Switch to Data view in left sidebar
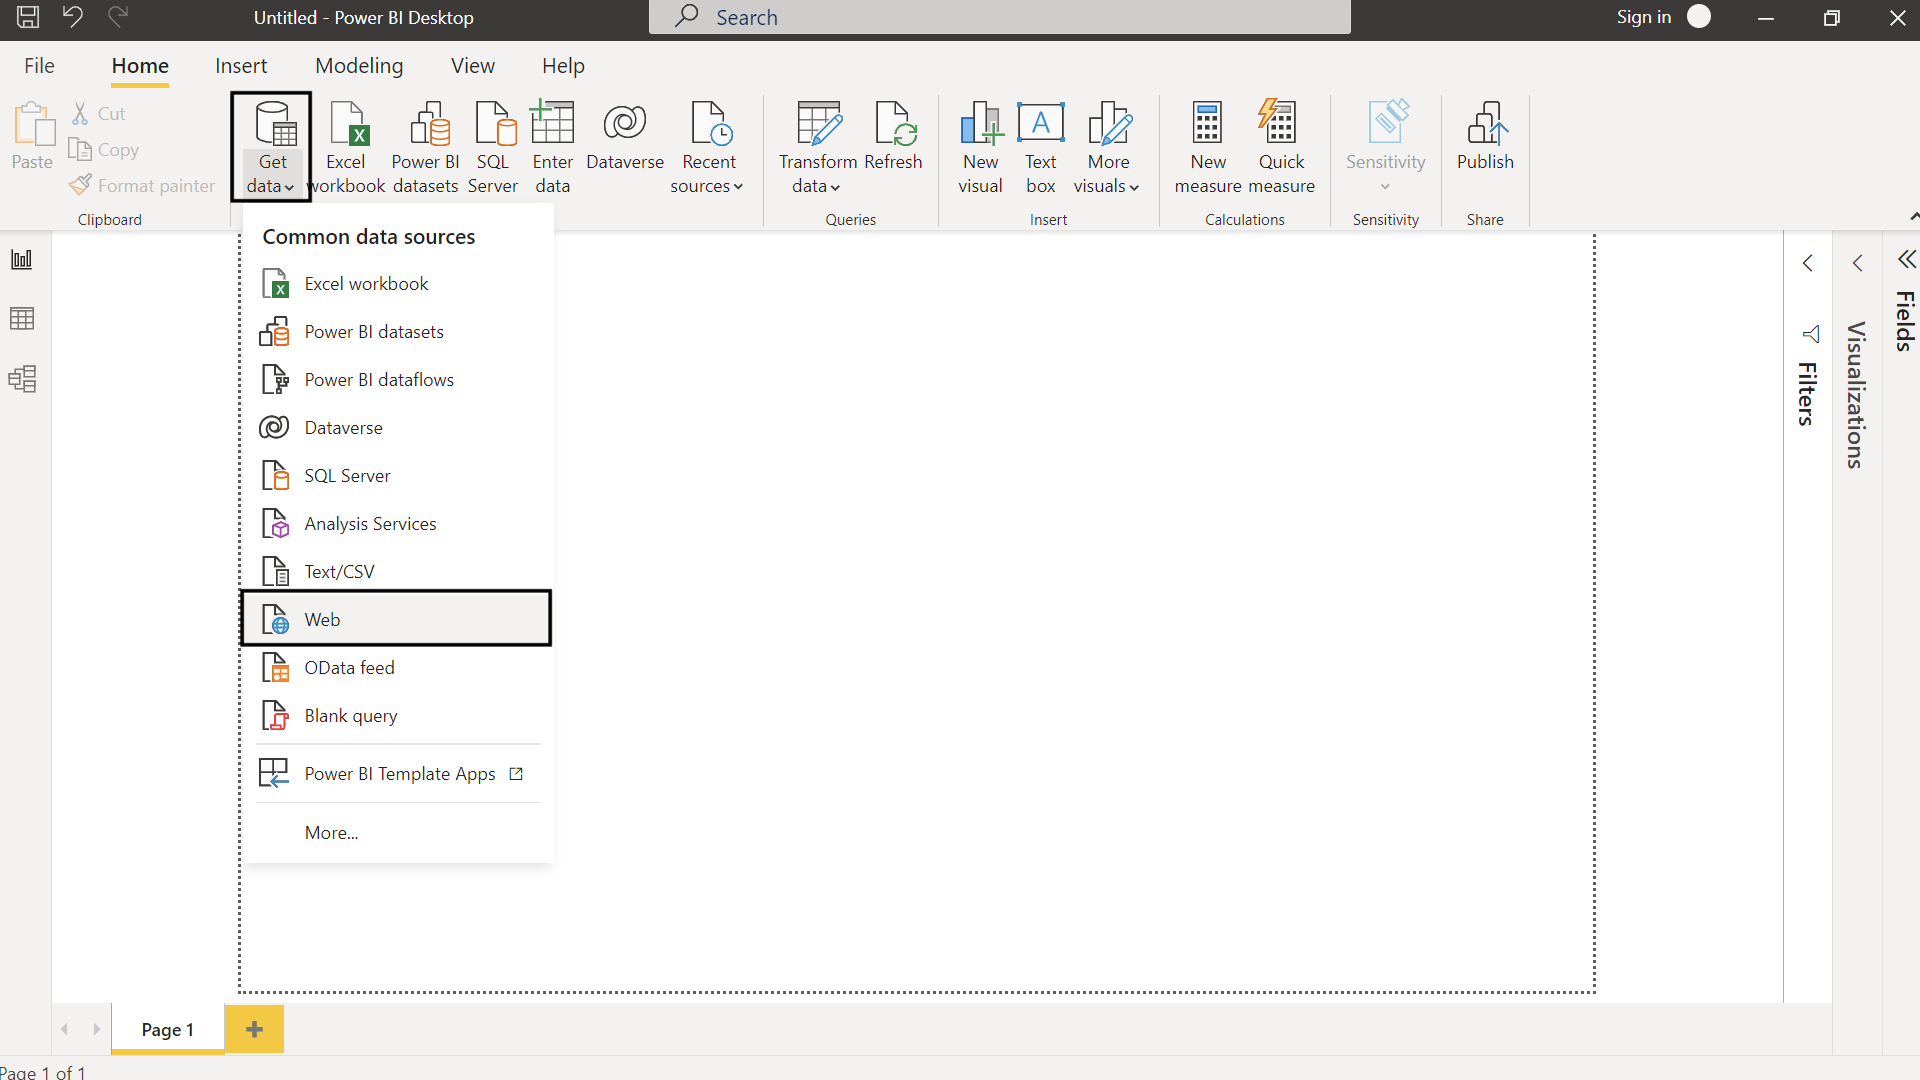The width and height of the screenshot is (1920, 1080). pyautogui.click(x=22, y=319)
